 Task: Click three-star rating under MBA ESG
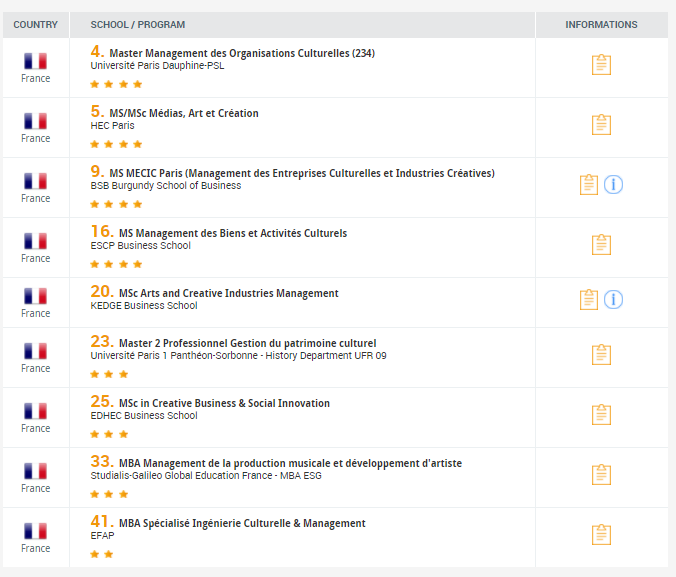pyautogui.click(x=109, y=494)
